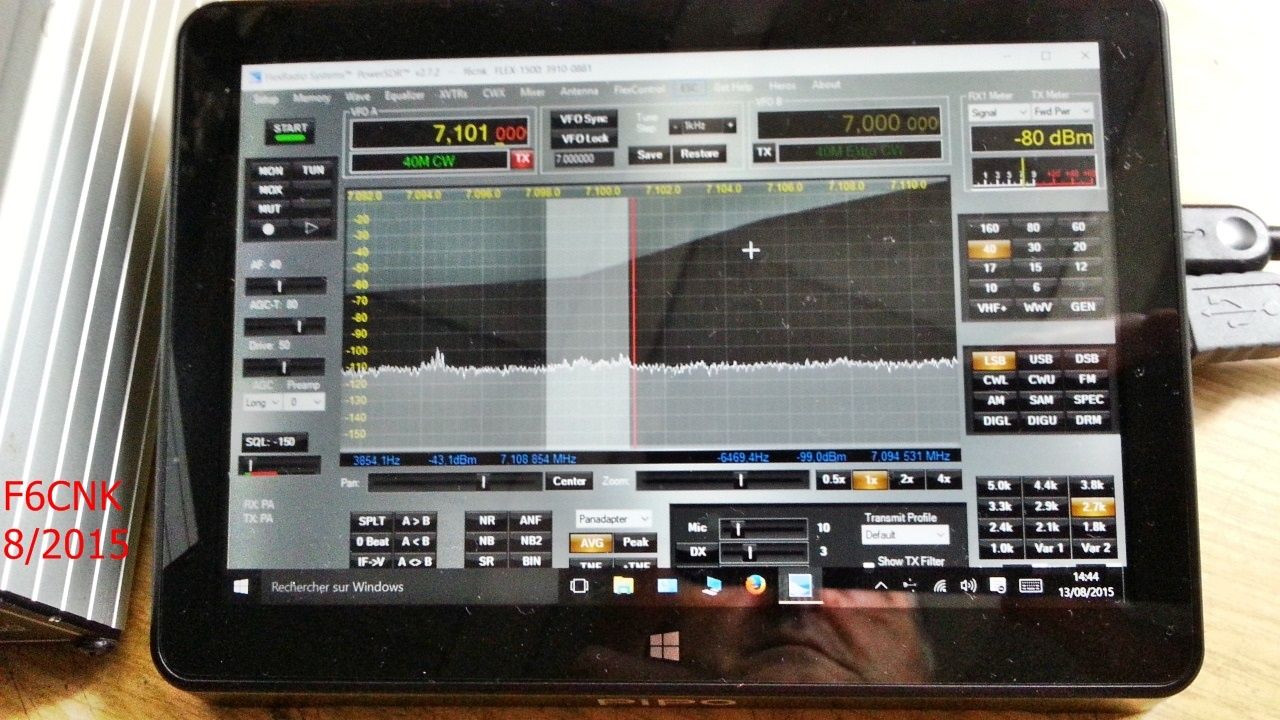The height and width of the screenshot is (720, 1280).
Task: Select CWL mode button
Action: 994,380
